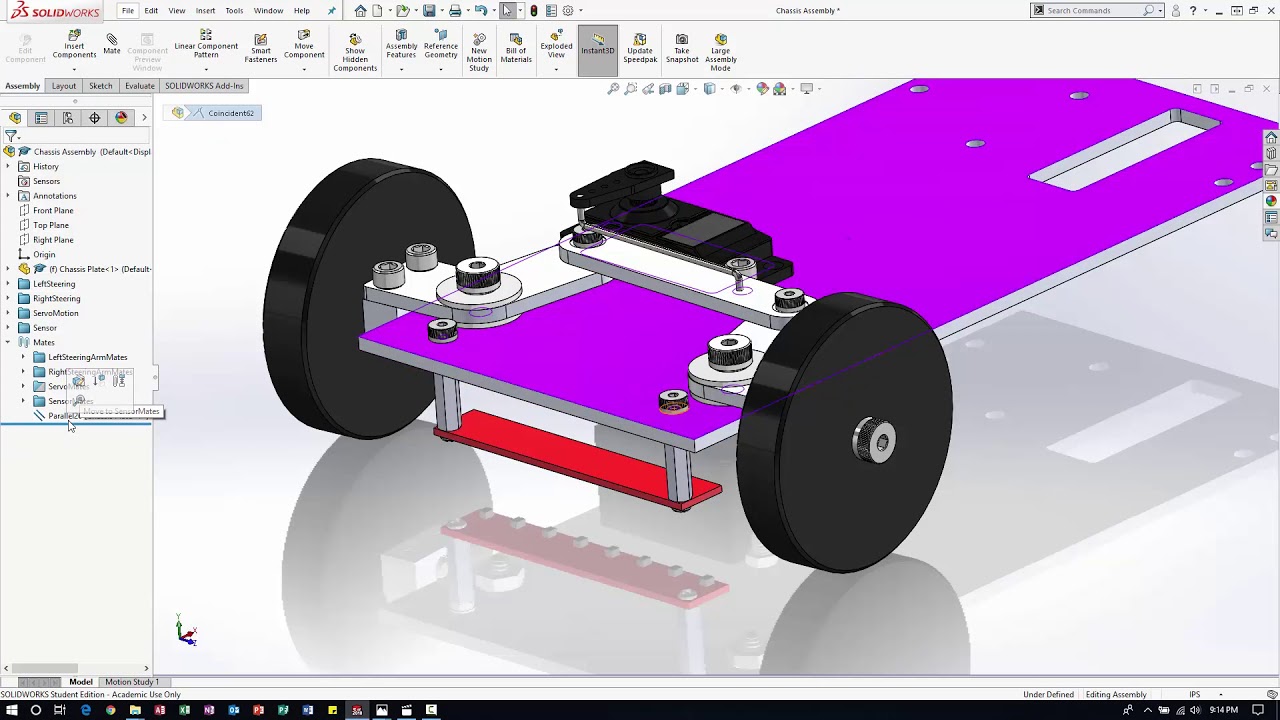Select the Mate tool

click(x=111, y=44)
